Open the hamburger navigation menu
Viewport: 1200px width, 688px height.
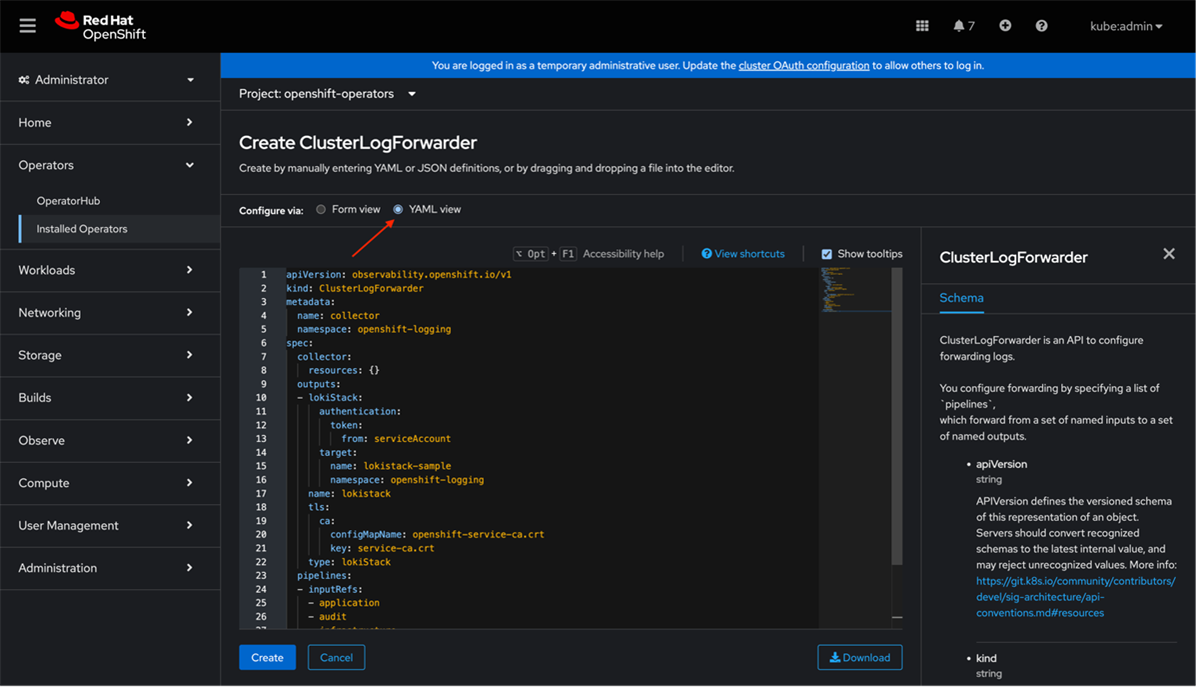tap(27, 26)
